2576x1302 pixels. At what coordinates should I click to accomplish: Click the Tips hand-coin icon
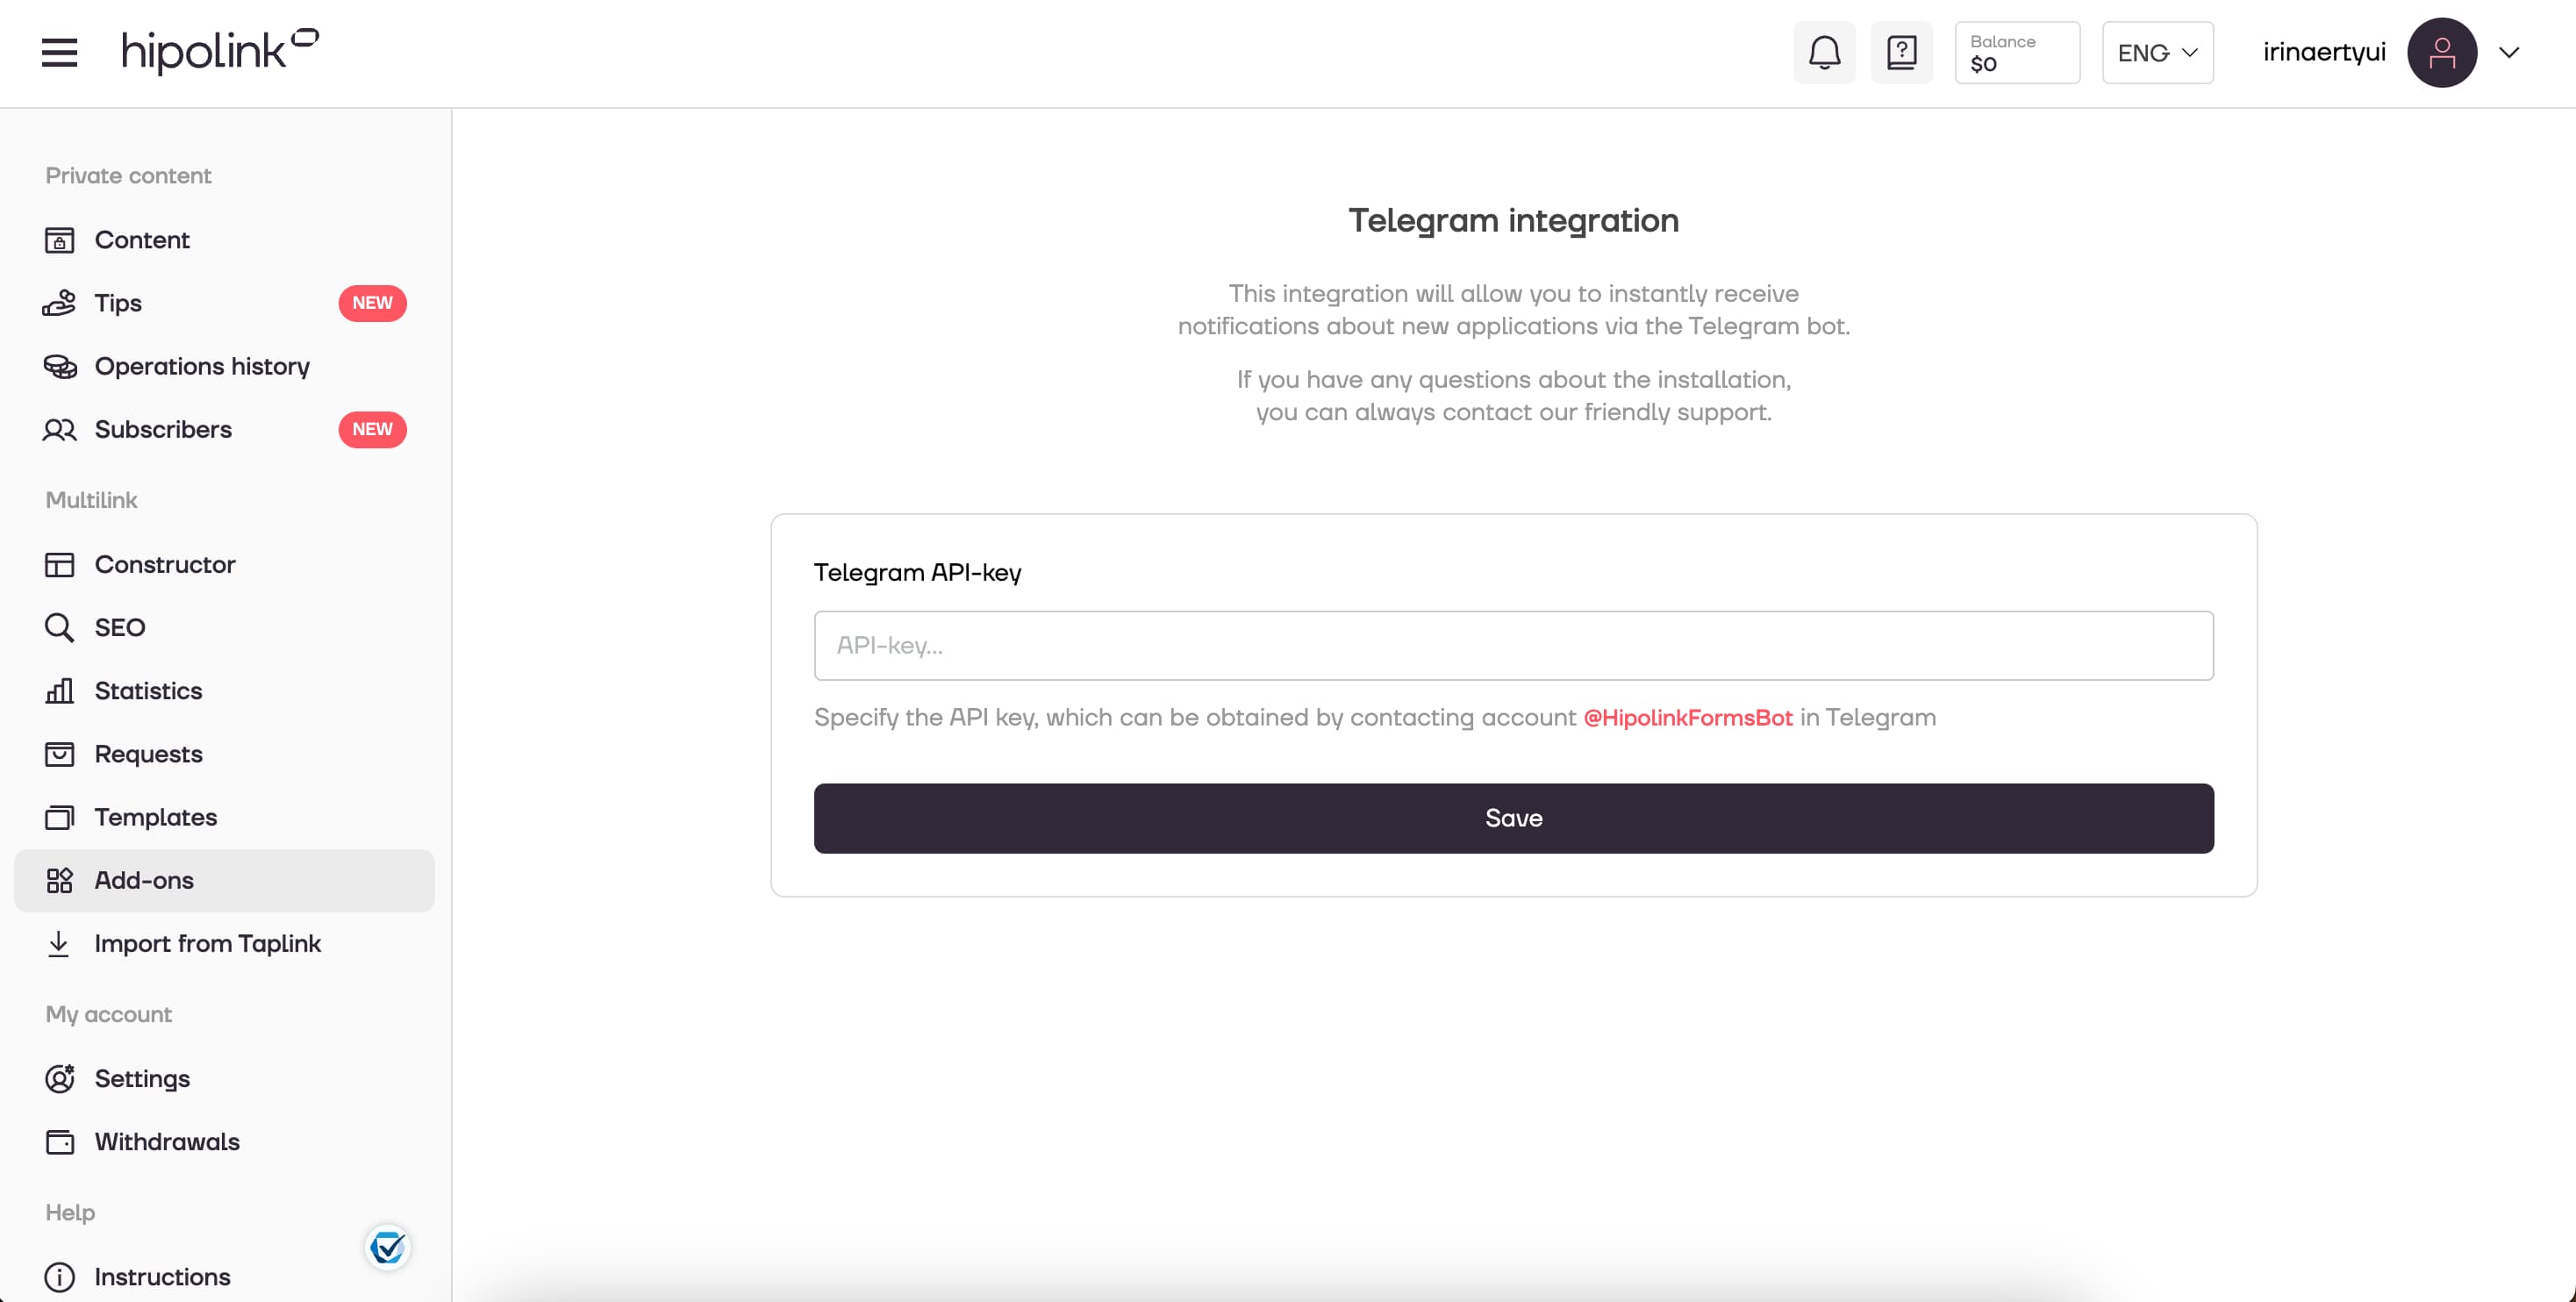(59, 303)
